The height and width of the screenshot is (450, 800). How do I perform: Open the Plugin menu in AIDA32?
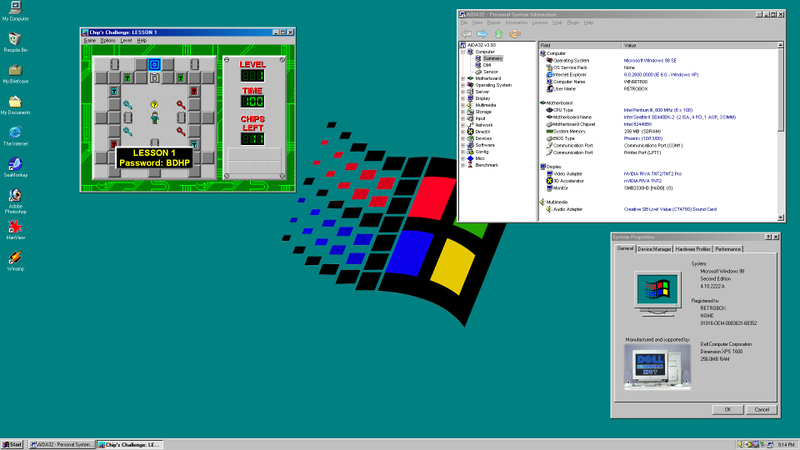pyautogui.click(x=573, y=22)
